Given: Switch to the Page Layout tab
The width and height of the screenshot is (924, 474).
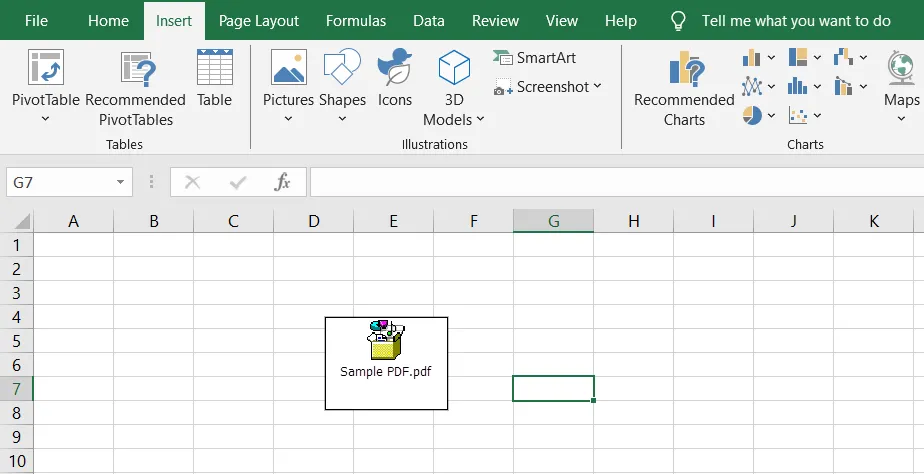Looking at the screenshot, I should 259,21.
